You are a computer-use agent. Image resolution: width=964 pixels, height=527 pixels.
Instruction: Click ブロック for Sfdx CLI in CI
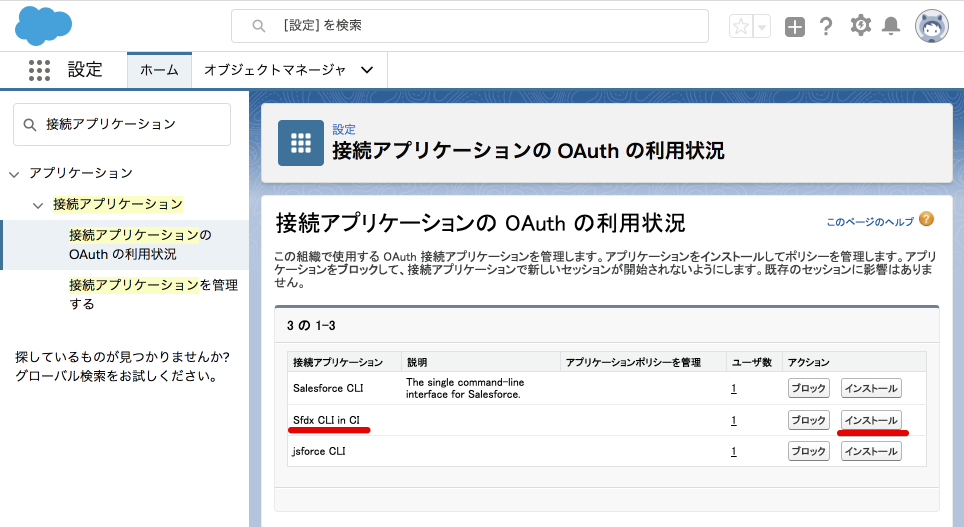pos(808,420)
